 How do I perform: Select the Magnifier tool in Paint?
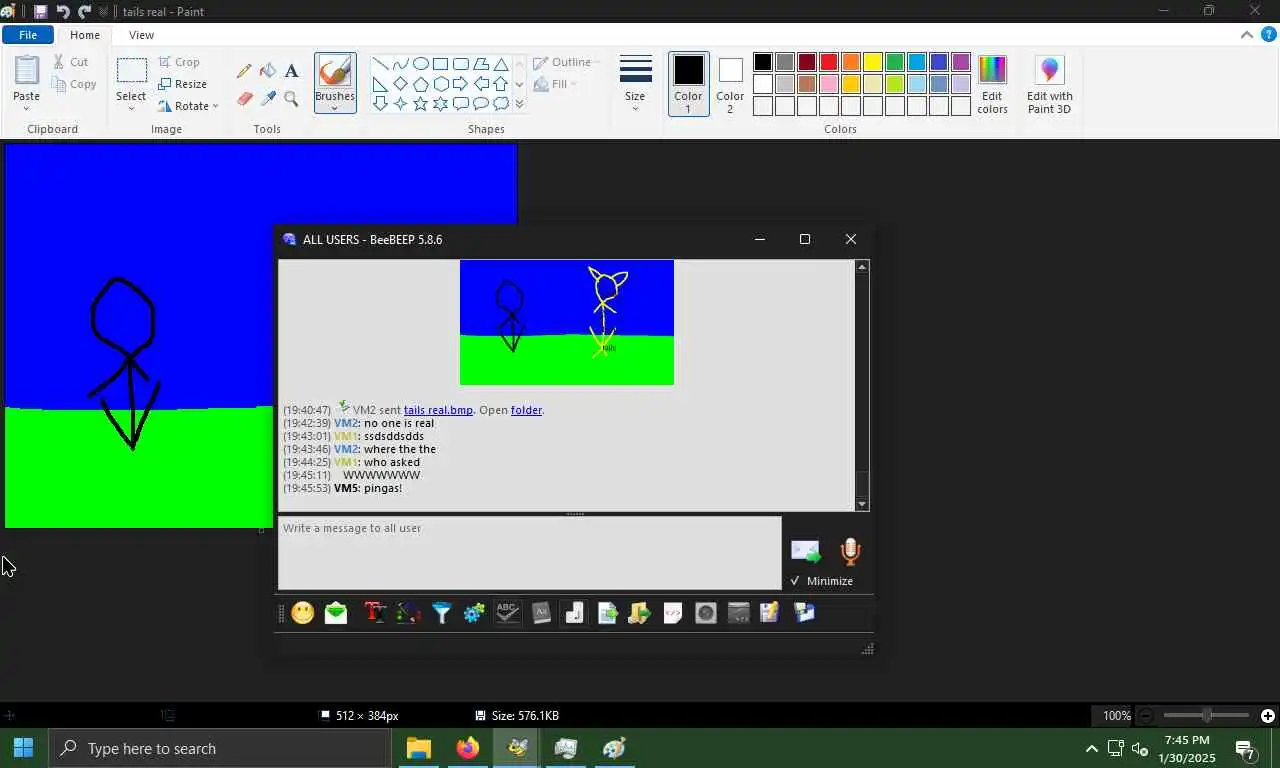click(291, 98)
